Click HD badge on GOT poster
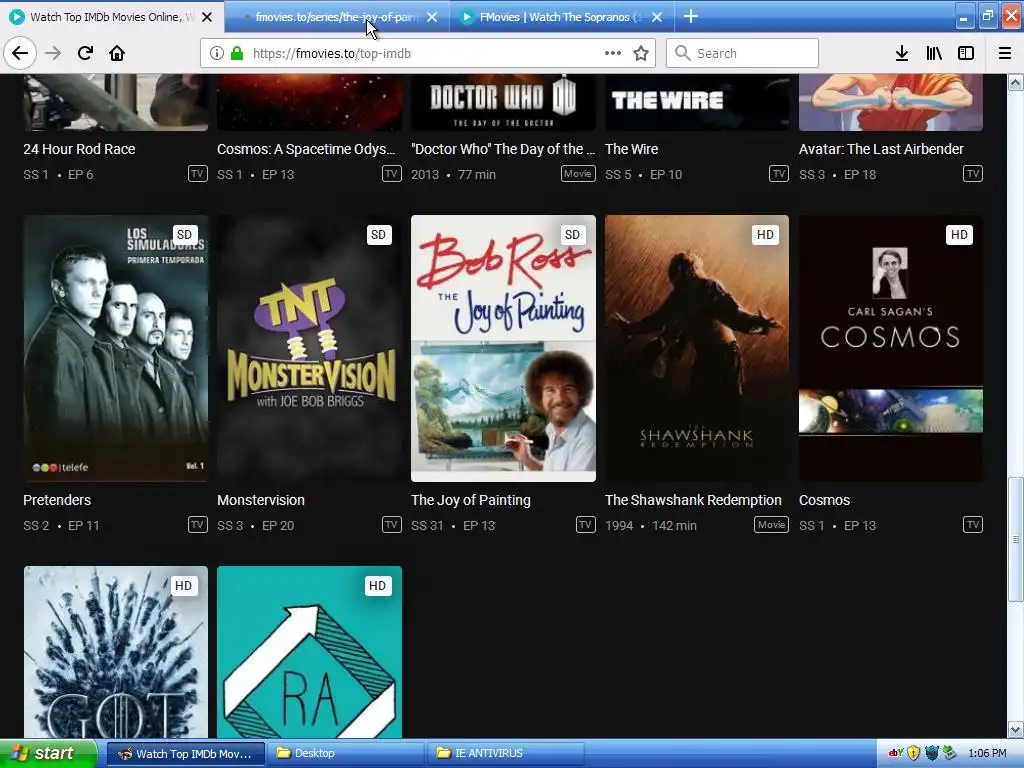 (184, 586)
